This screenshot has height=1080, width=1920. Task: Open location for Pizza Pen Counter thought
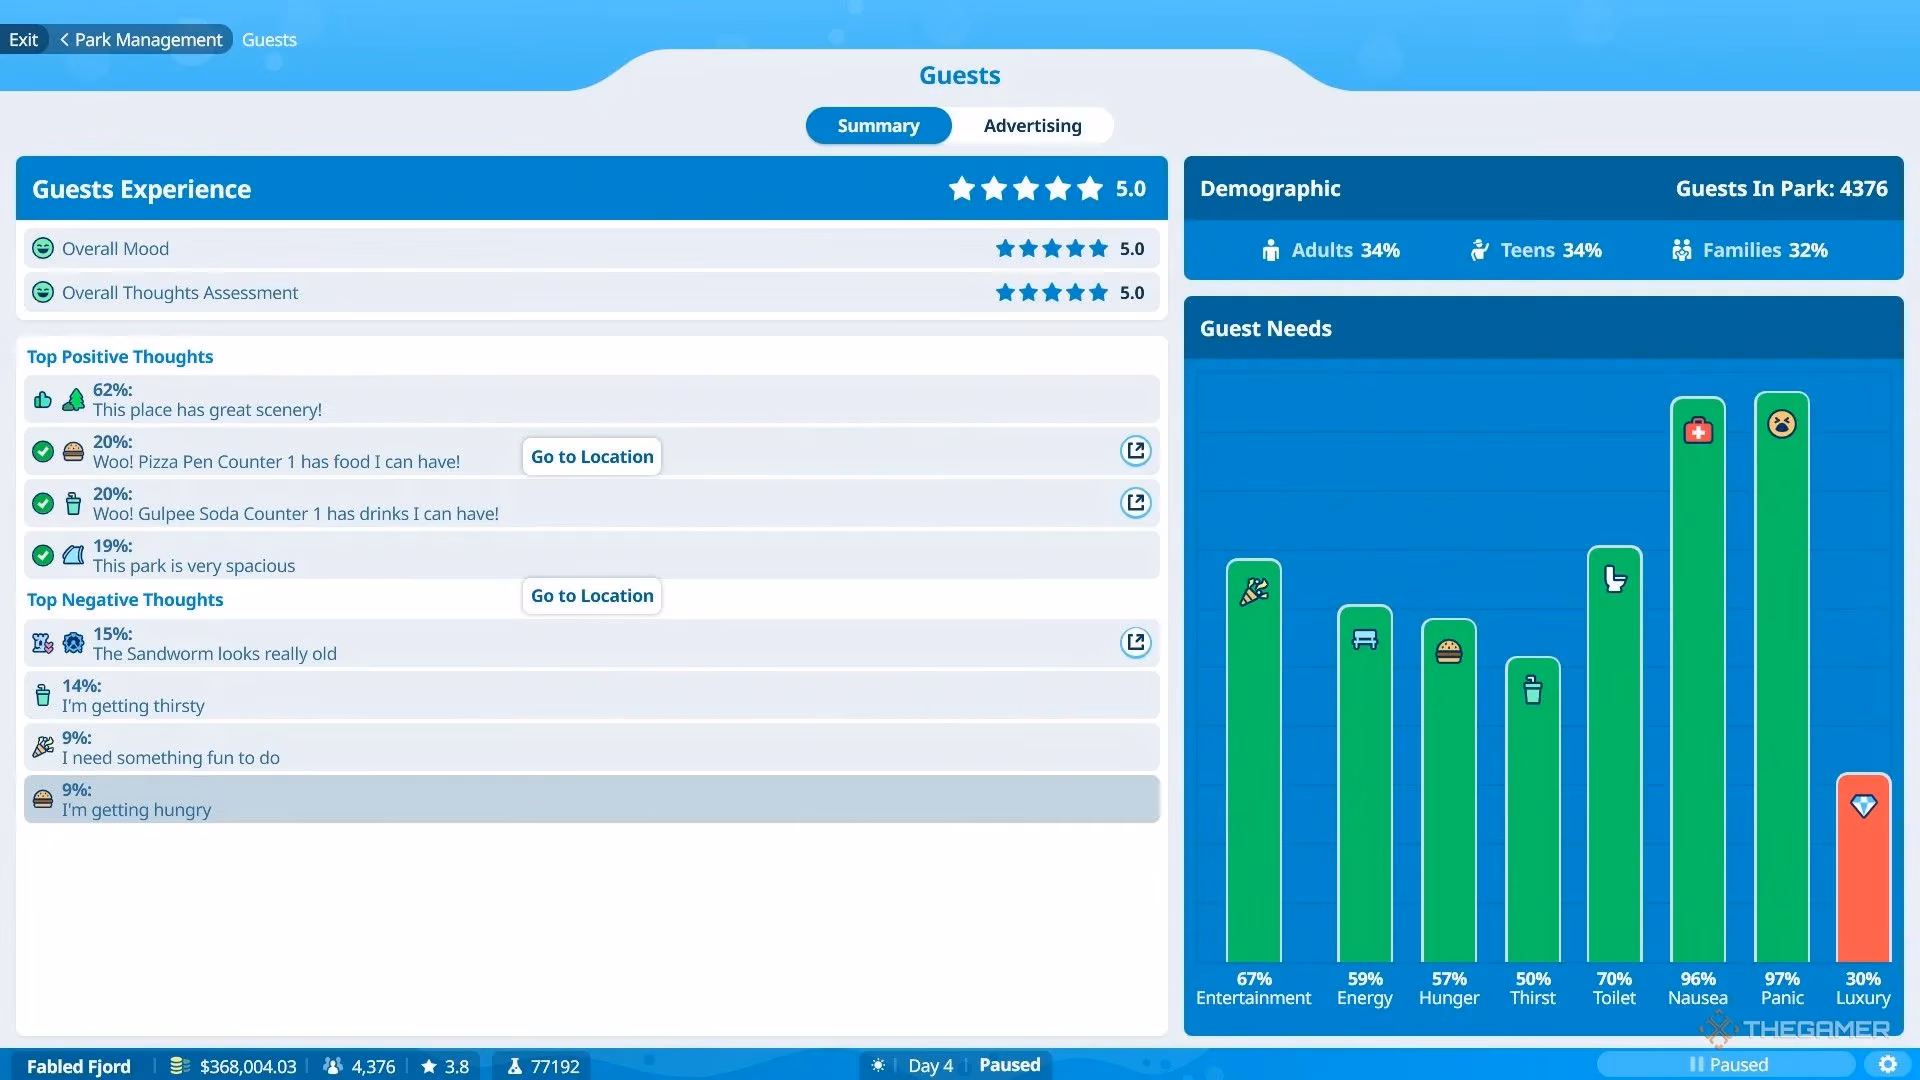(1135, 451)
